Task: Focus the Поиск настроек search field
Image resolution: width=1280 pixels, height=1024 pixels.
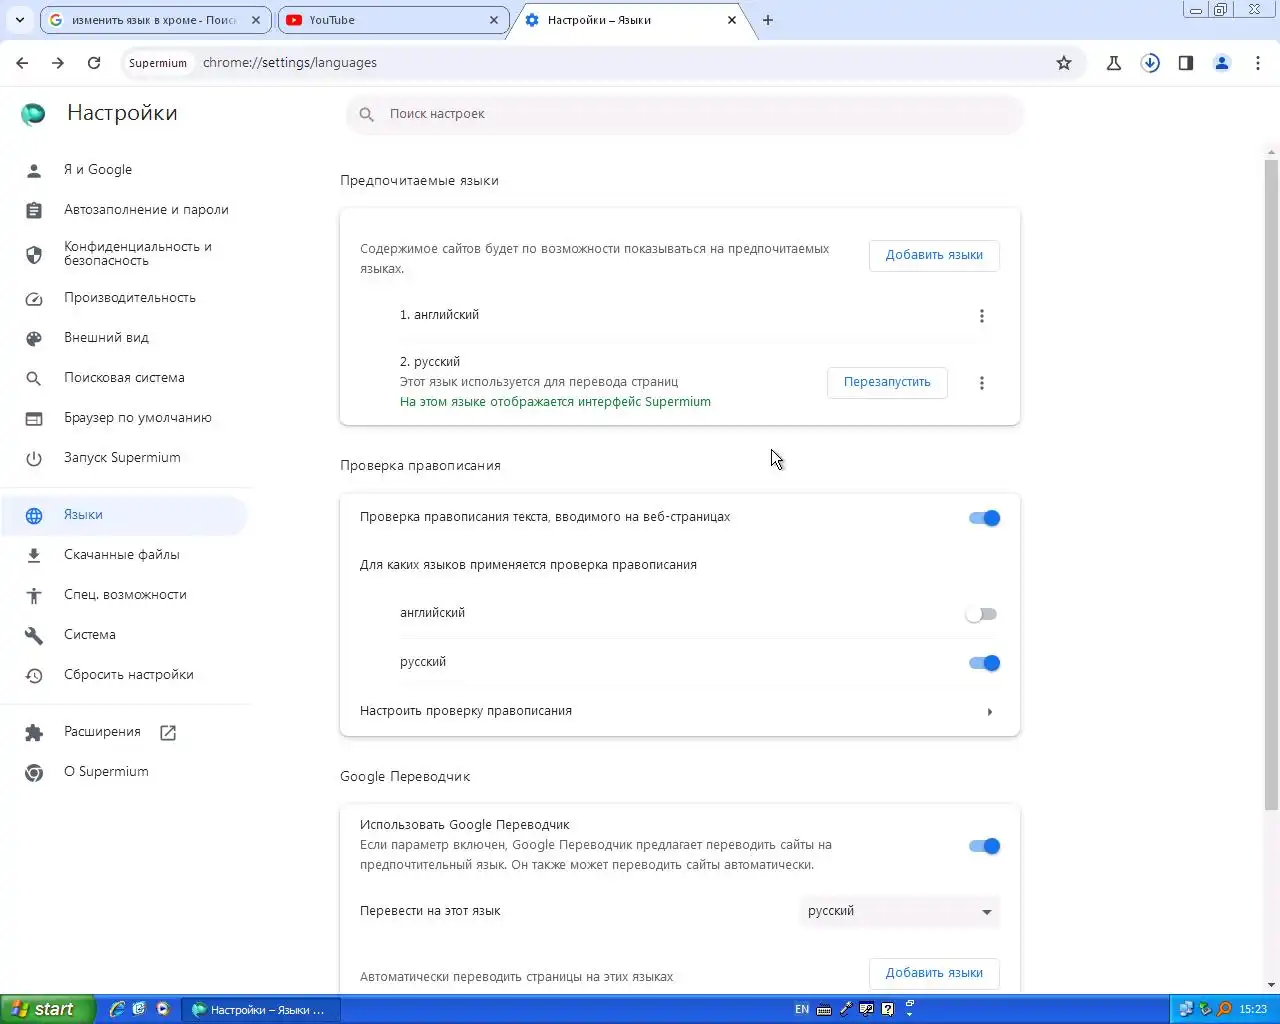Action: pyautogui.click(x=685, y=114)
